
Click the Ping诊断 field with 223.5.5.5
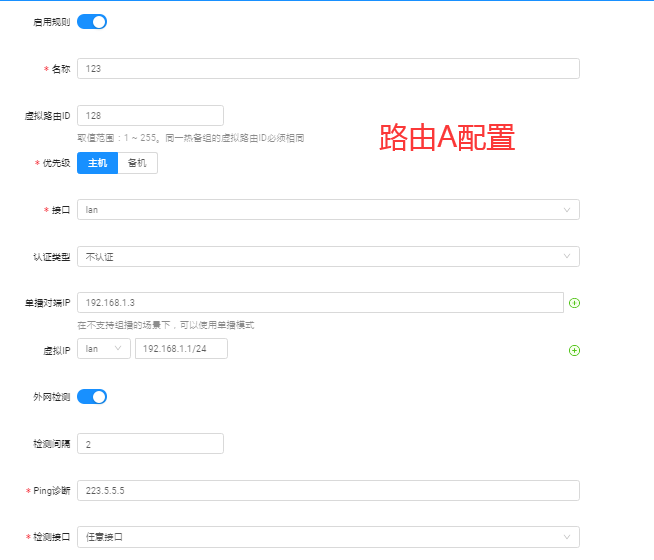coord(328,490)
